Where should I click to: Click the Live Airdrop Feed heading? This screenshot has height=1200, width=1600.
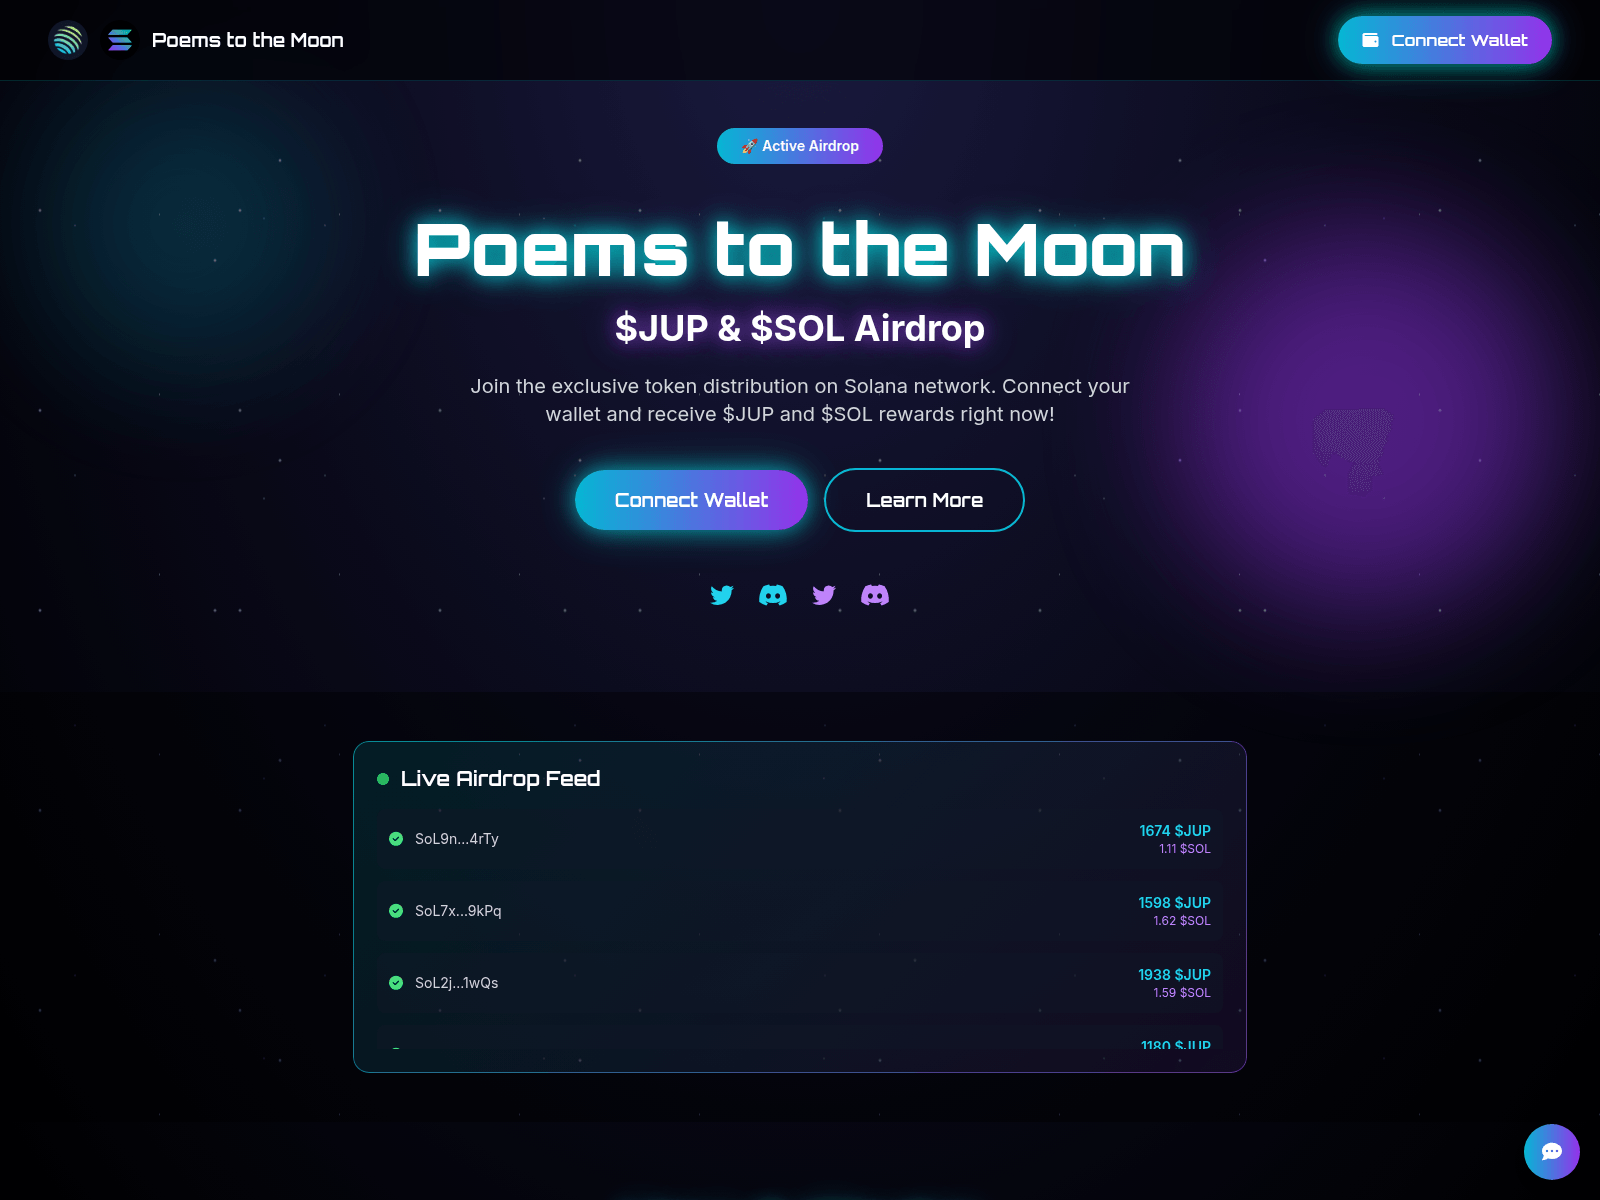coord(500,779)
